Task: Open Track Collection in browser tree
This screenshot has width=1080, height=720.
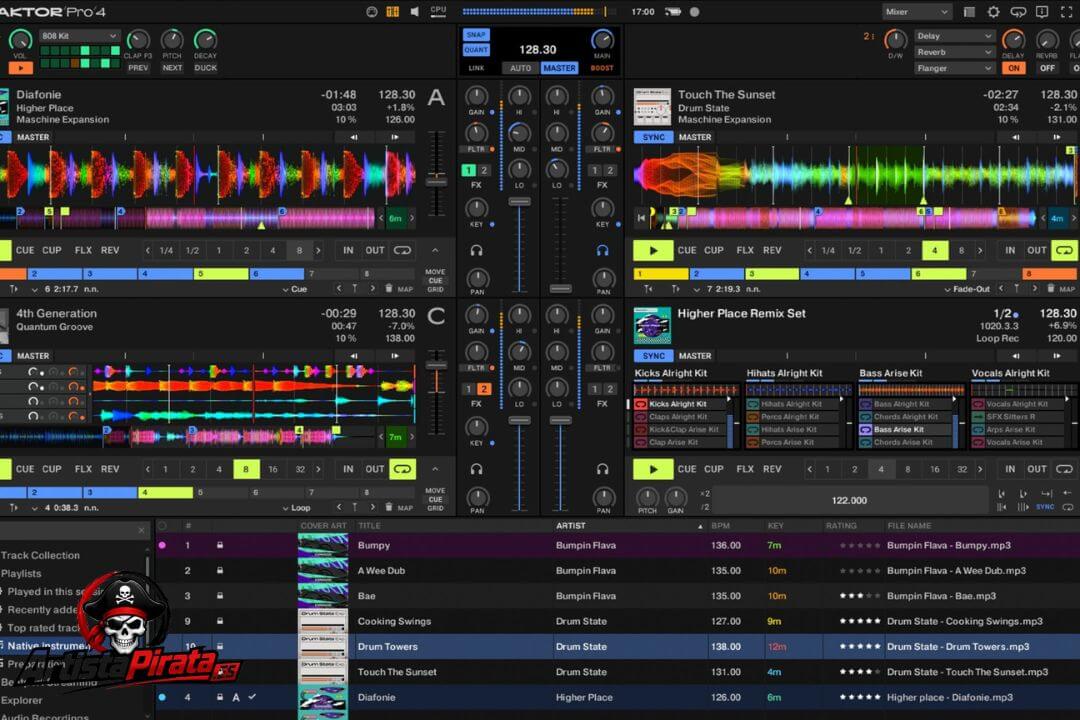Action: 41,555
